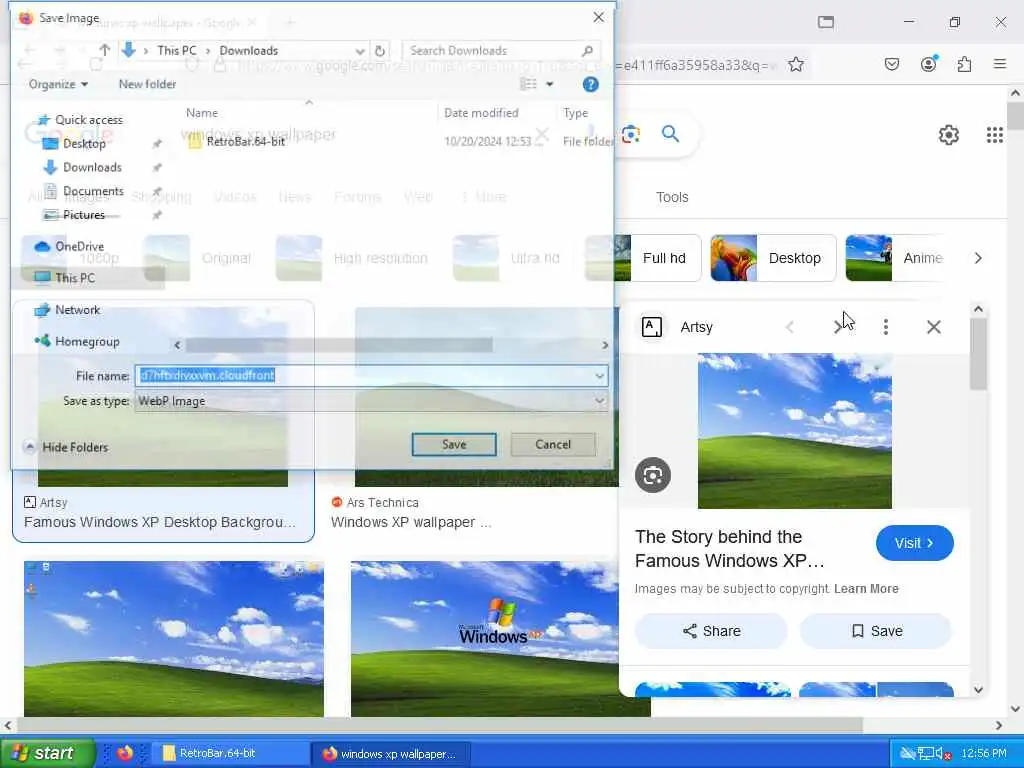
Task: Select the RetroBar.64-bit folder row
Action: (398, 141)
